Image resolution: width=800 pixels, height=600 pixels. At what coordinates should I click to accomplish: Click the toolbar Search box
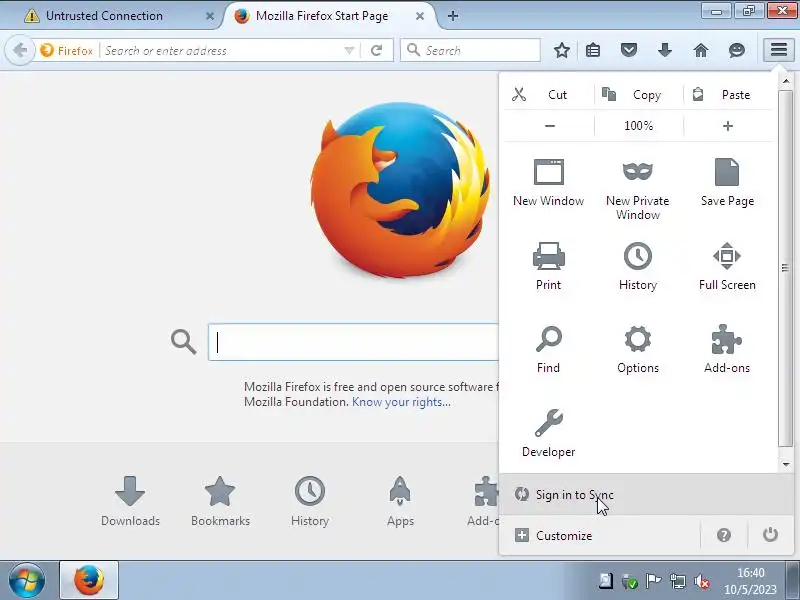pos(470,51)
